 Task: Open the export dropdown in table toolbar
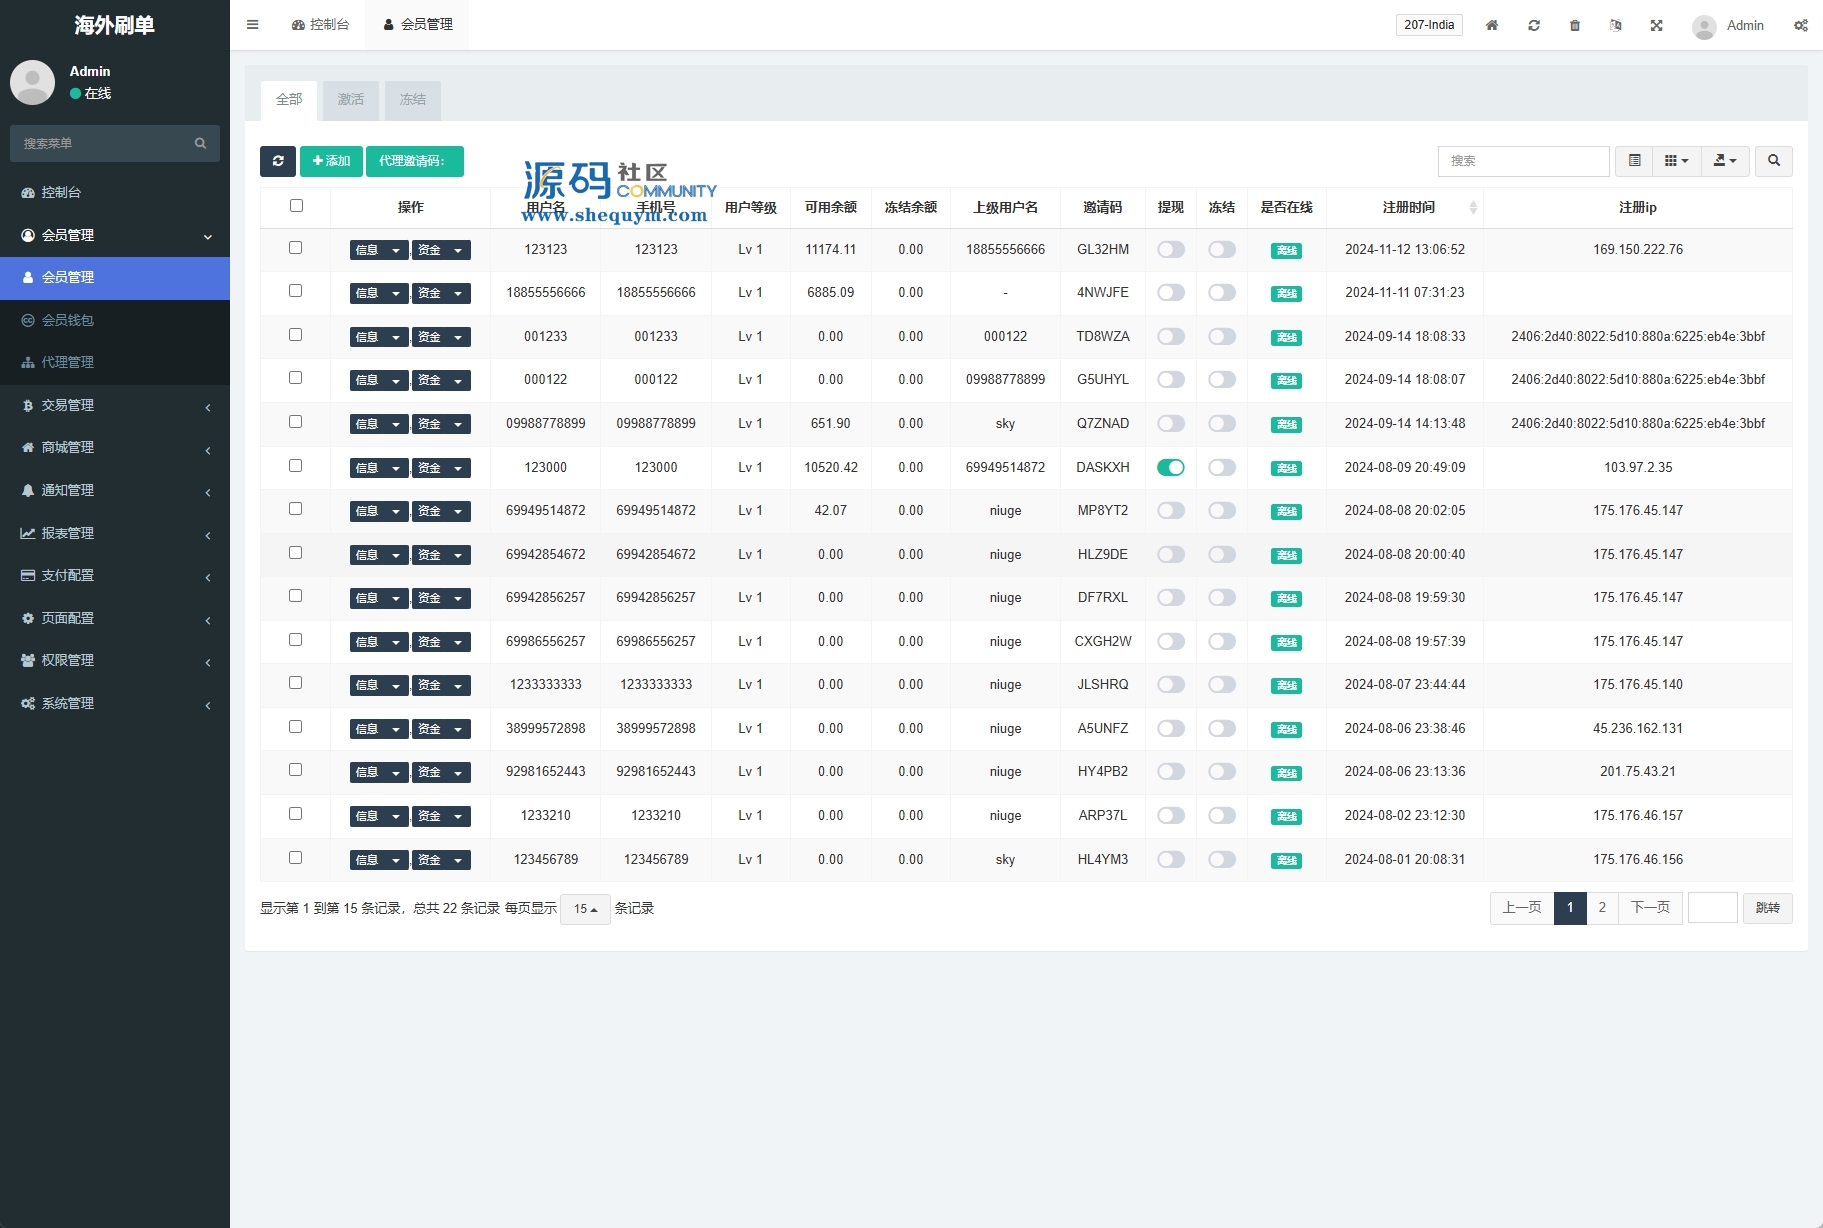pyautogui.click(x=1724, y=161)
